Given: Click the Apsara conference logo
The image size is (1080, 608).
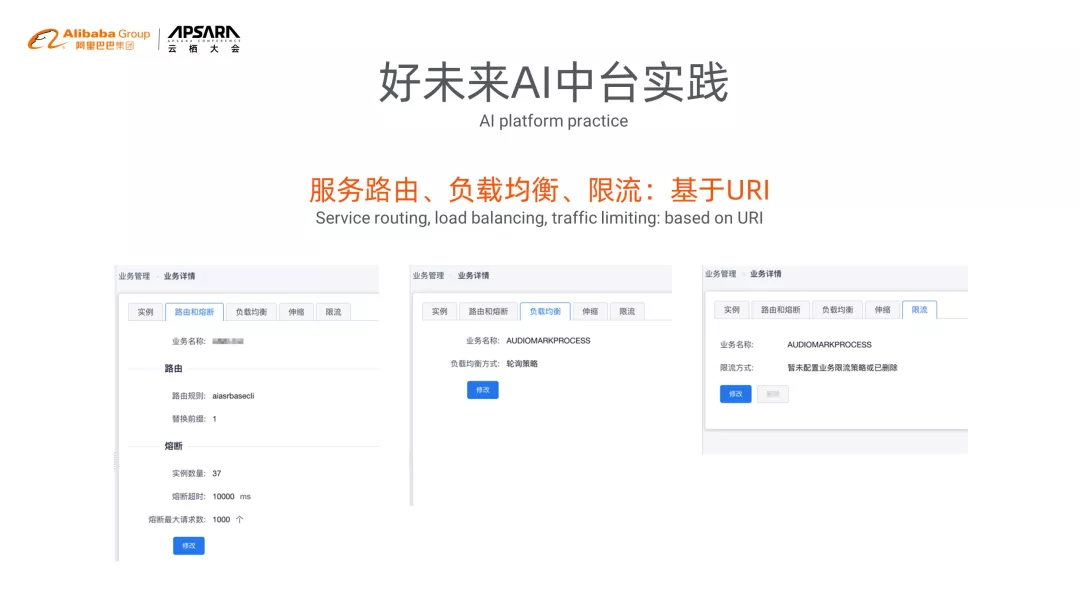Looking at the screenshot, I should (x=204, y=39).
